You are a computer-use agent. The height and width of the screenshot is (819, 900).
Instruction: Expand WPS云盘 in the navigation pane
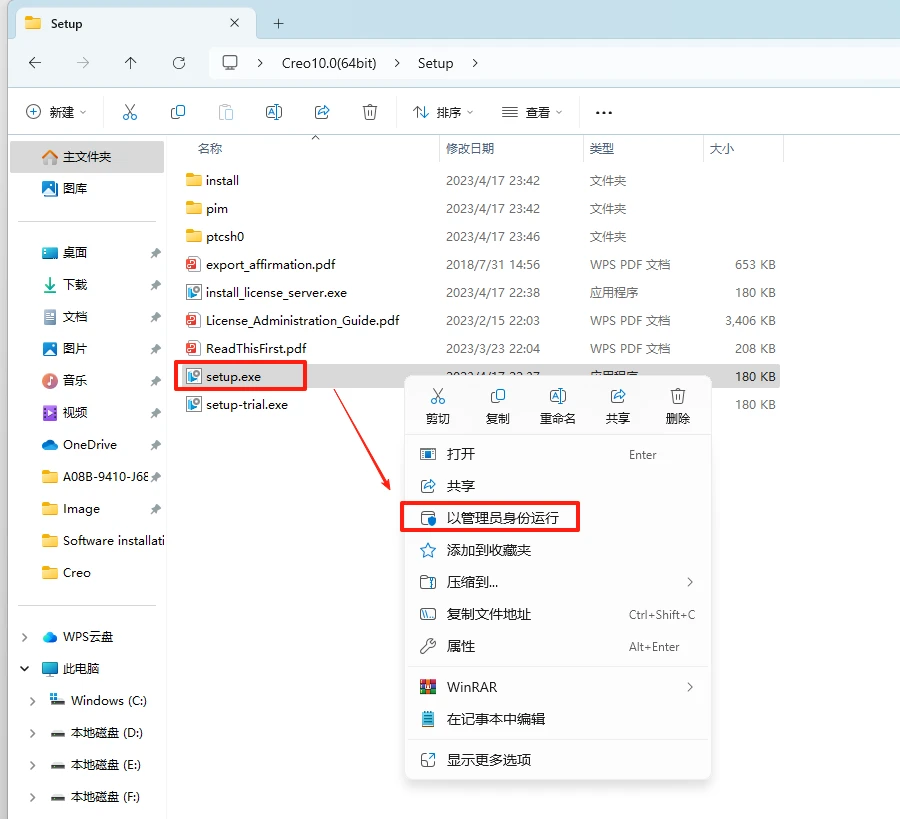(x=25, y=637)
